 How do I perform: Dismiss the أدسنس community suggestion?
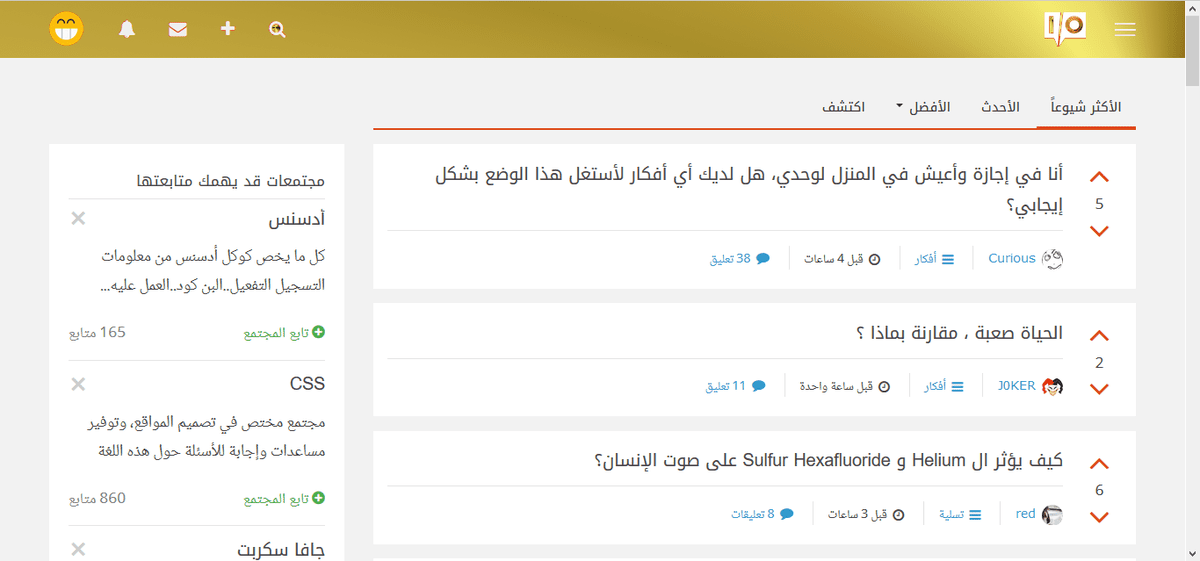click(x=78, y=218)
